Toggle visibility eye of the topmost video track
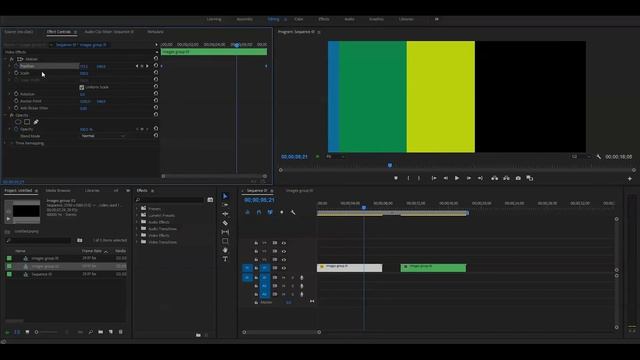This screenshot has width=640, height=360. coord(284,243)
